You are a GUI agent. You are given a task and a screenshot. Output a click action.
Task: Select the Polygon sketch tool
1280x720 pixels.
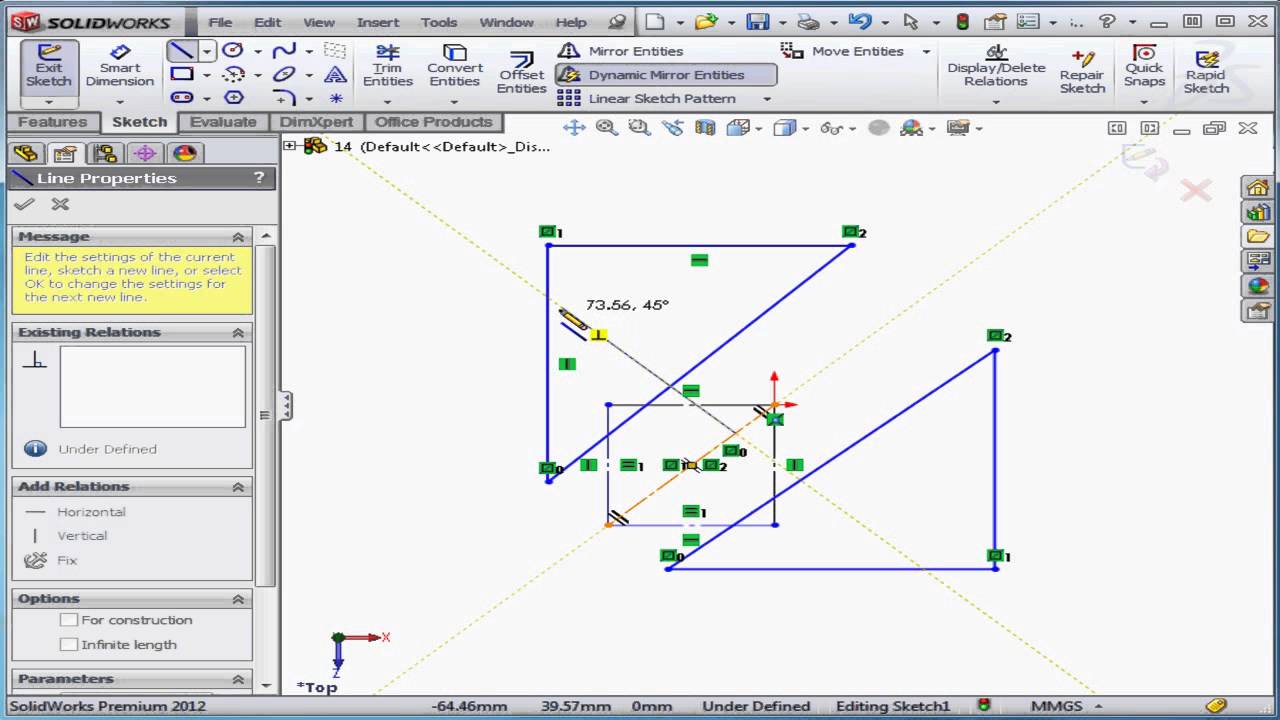point(233,98)
